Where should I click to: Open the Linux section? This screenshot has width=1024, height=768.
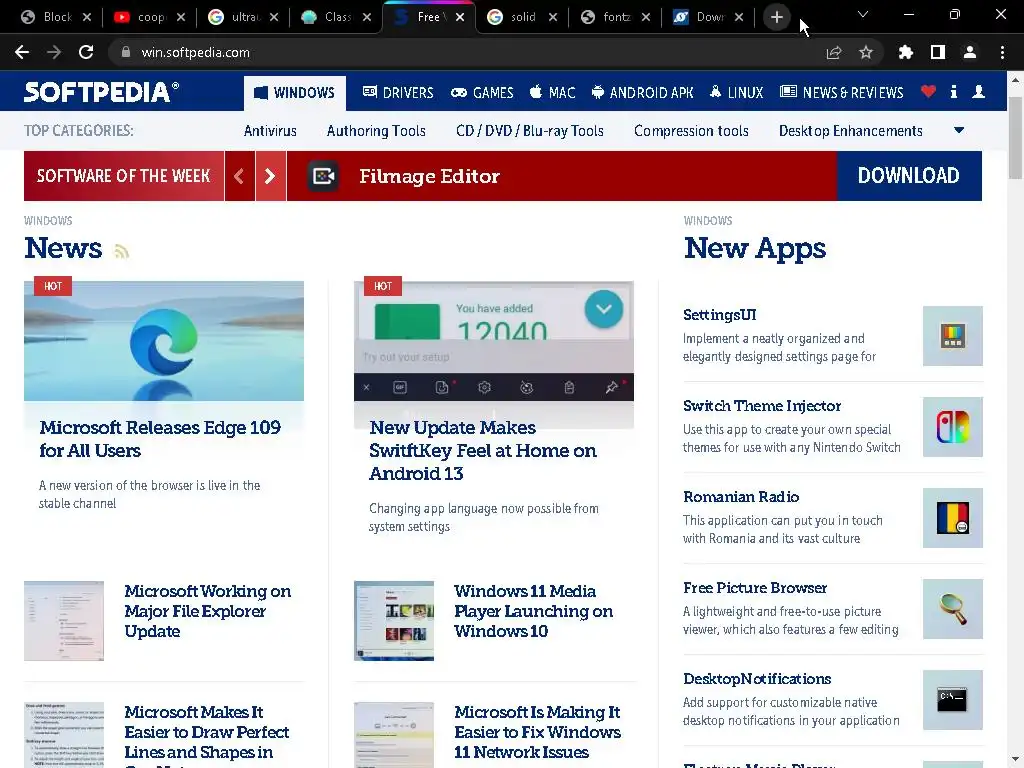pyautogui.click(x=736, y=93)
